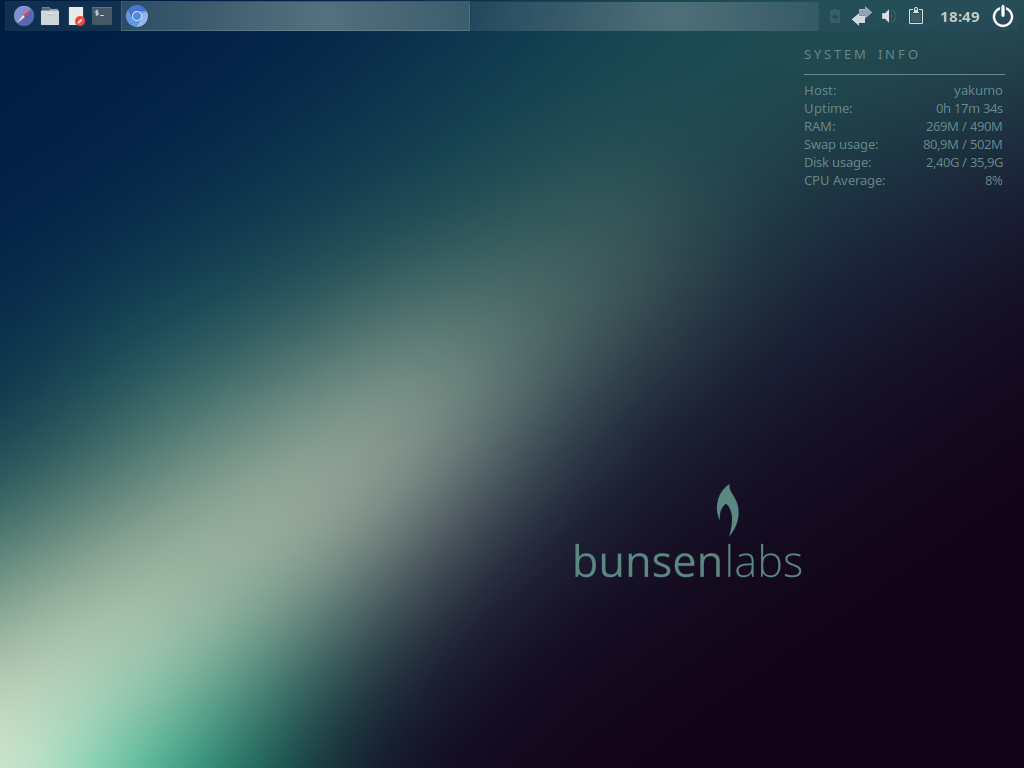
Task: Click the volume speaker icon
Action: click(x=888, y=16)
